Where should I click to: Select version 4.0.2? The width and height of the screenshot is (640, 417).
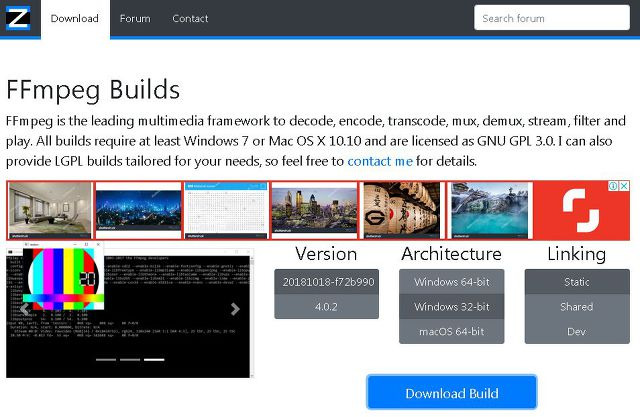click(x=327, y=306)
